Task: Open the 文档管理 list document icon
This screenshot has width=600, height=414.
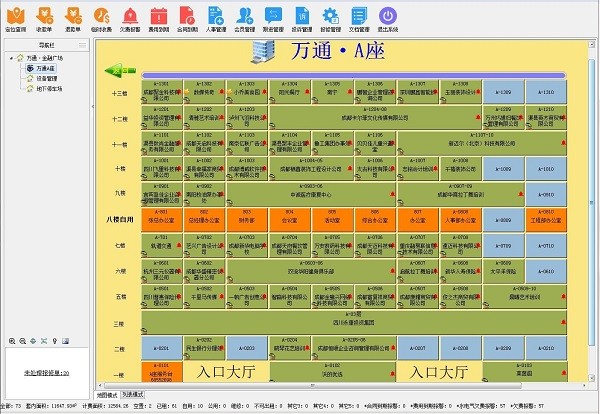Action: pos(359,16)
